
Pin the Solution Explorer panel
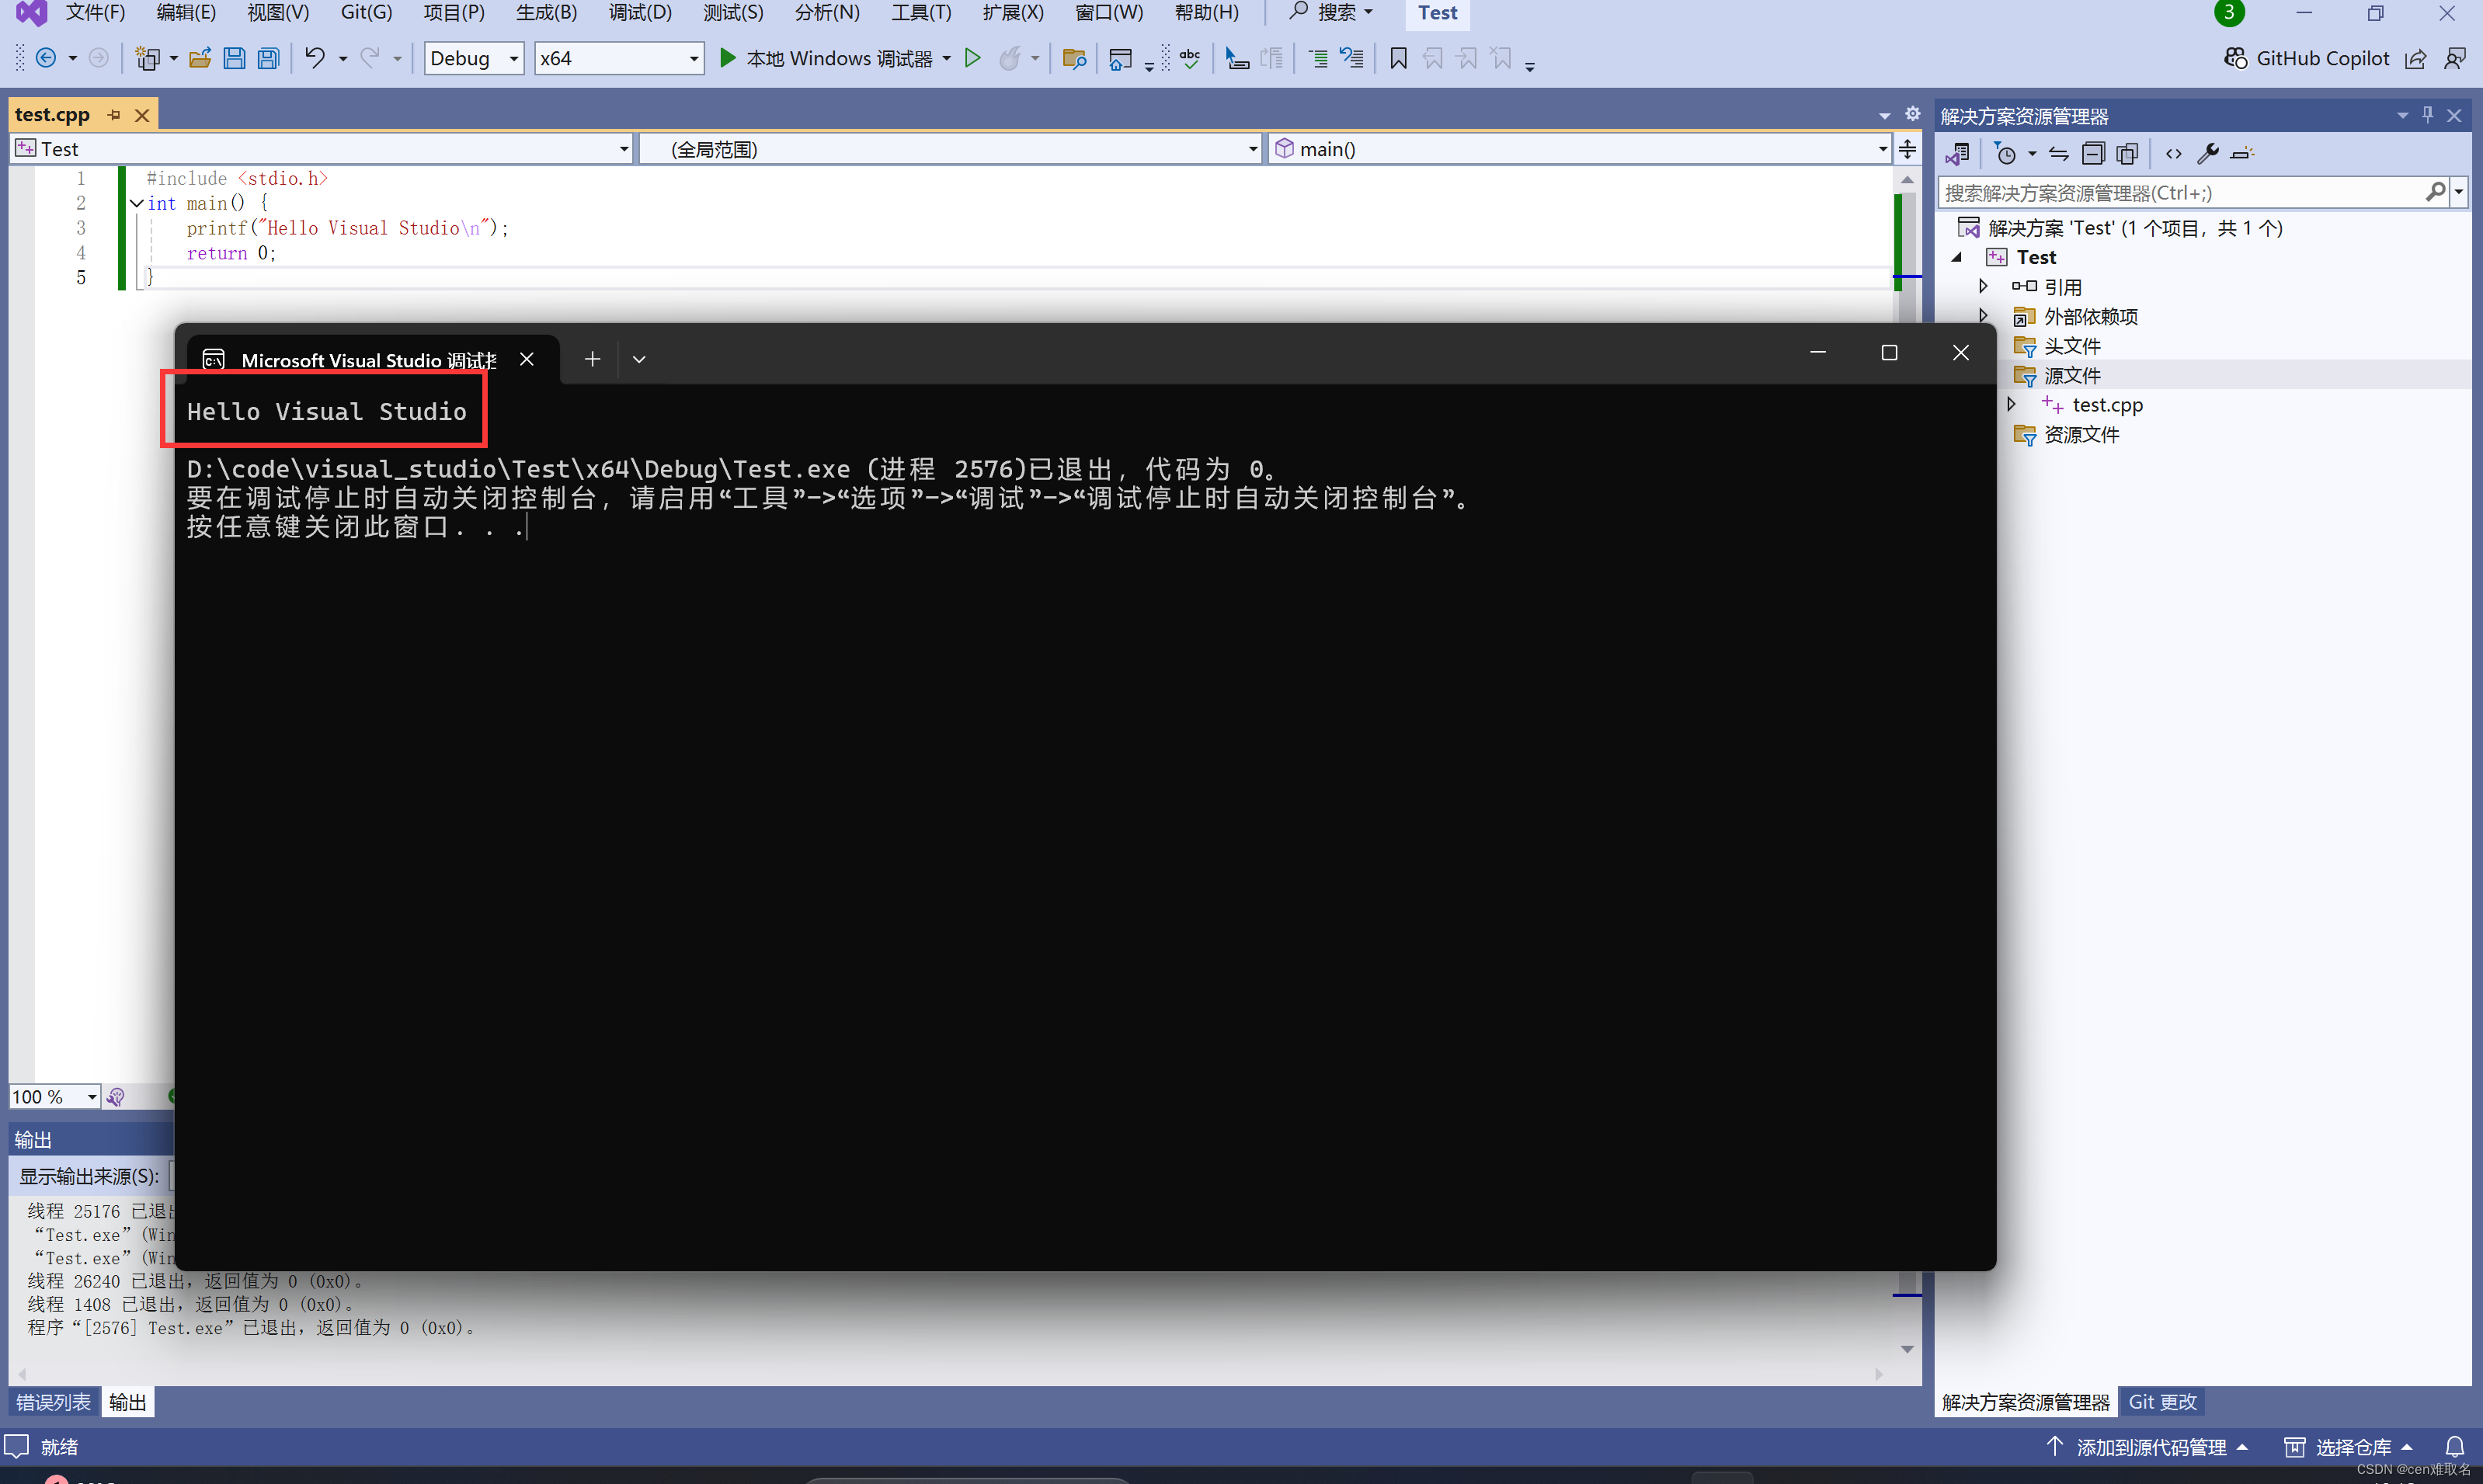[x=2427, y=114]
